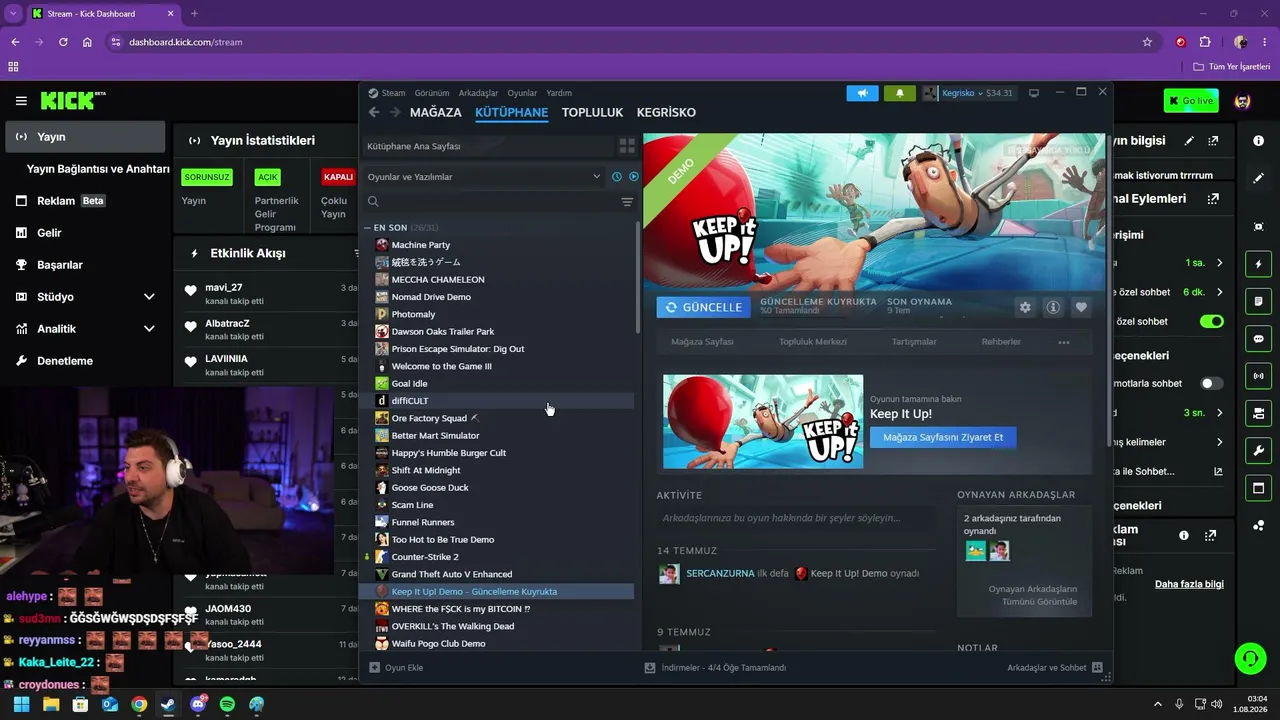Viewport: 1280px width, 720px height.
Task: Open Kick profile avatar menu
Action: pos(1243,101)
